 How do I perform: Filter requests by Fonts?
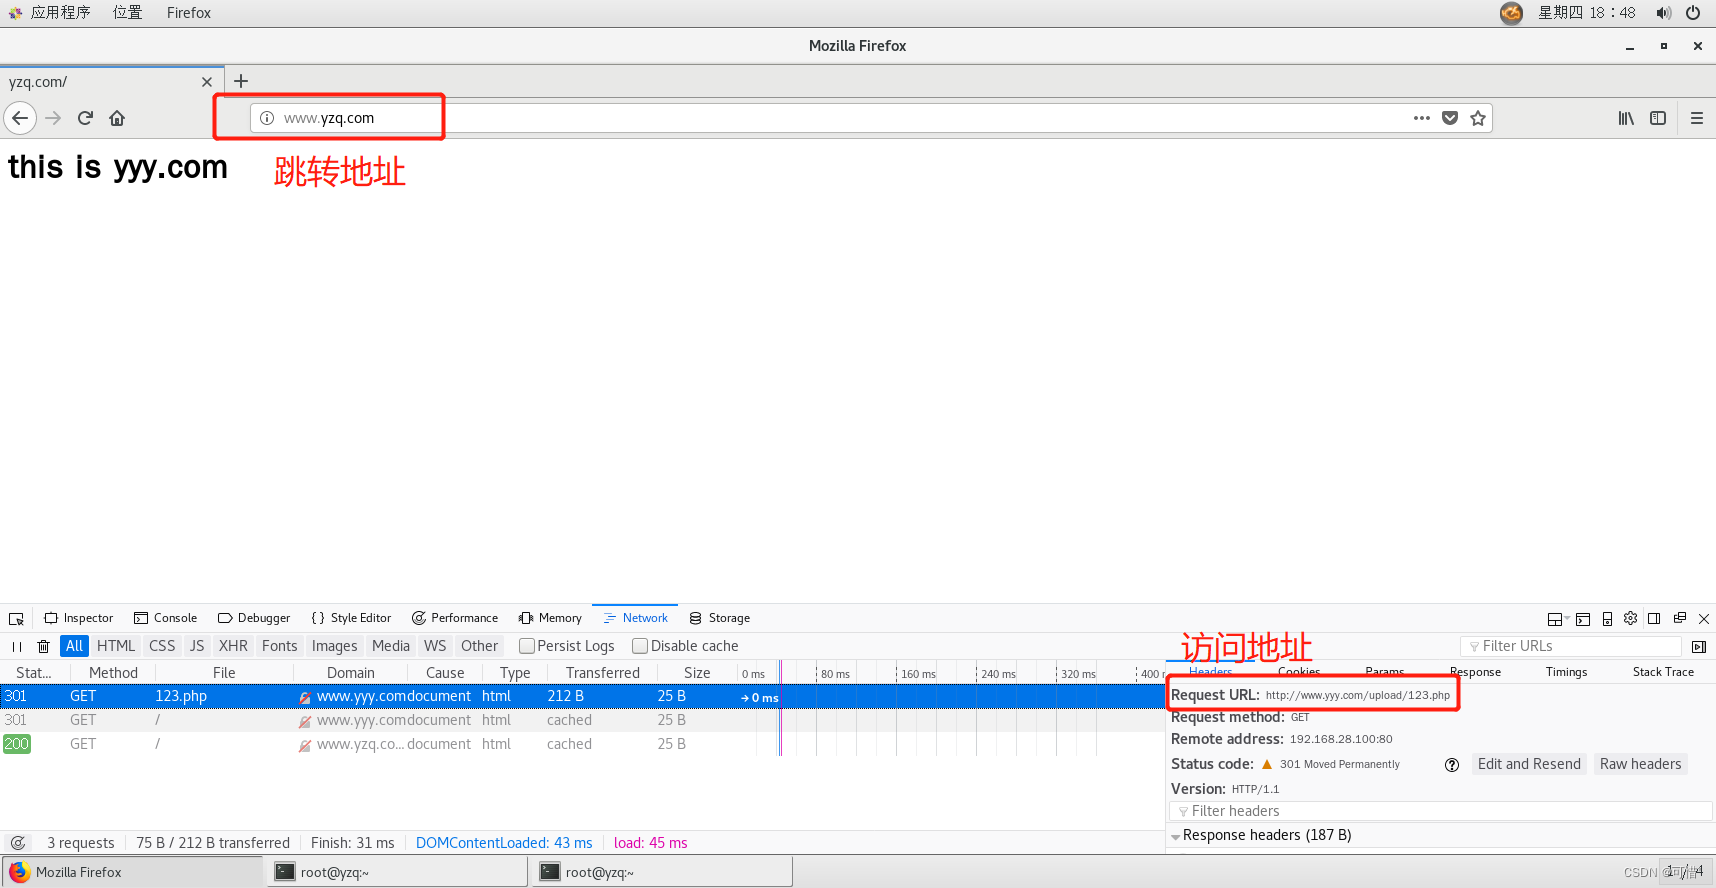tap(280, 646)
